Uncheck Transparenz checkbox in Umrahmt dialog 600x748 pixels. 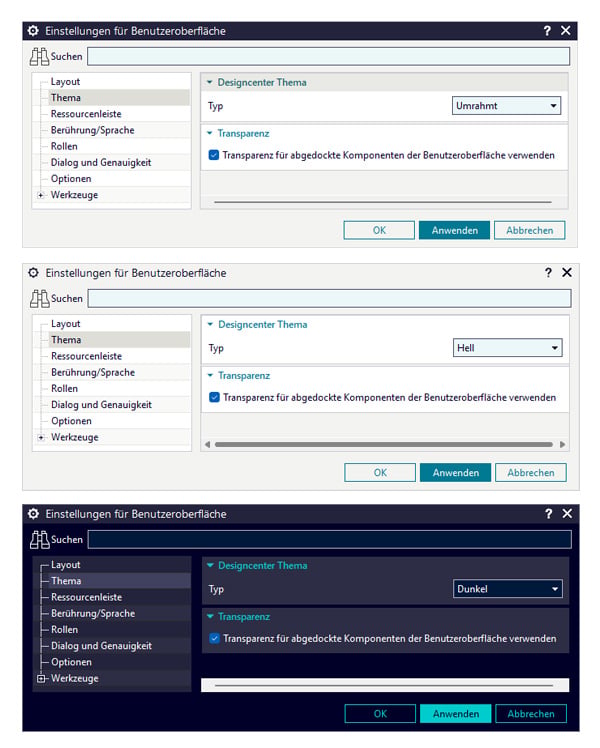[214, 155]
